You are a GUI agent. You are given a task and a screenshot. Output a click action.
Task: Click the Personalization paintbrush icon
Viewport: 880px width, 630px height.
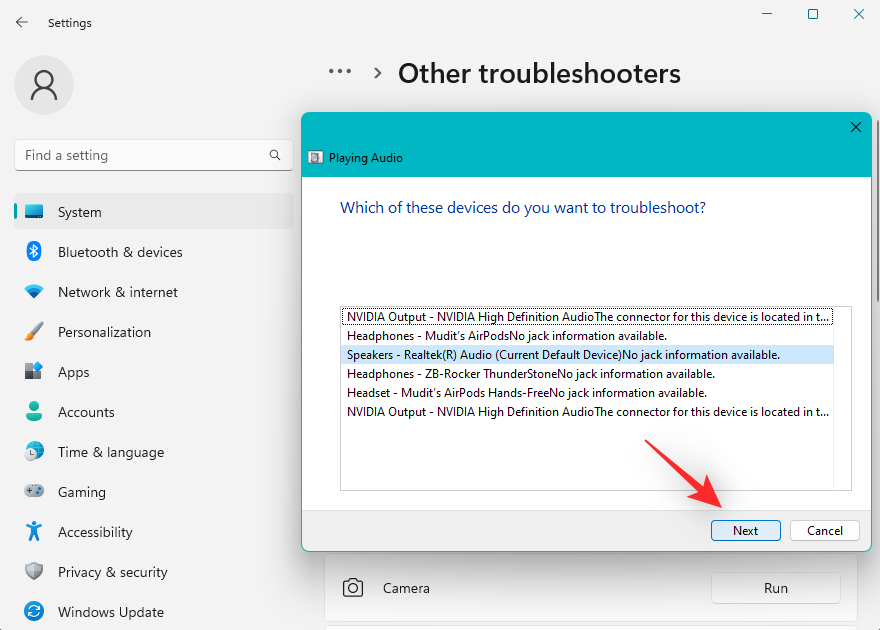click(34, 332)
